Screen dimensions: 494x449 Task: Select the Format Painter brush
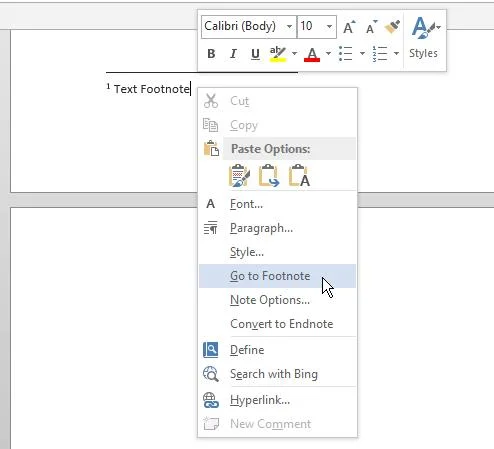[x=392, y=27]
